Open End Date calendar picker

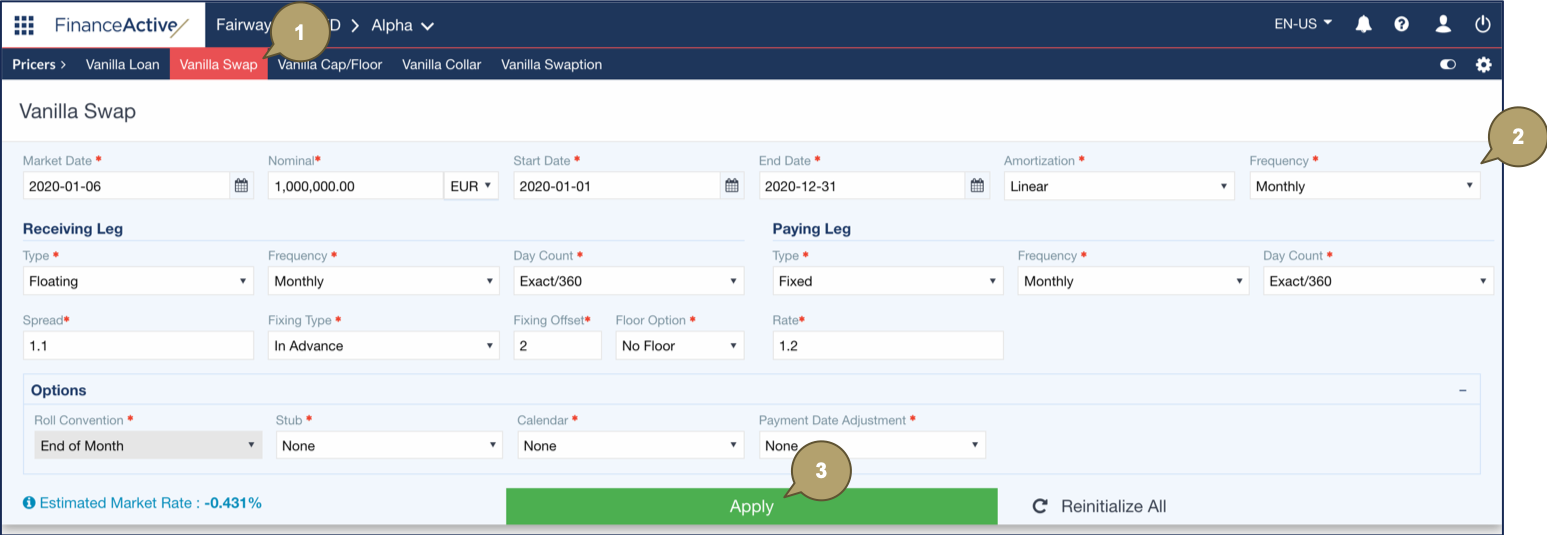977,186
